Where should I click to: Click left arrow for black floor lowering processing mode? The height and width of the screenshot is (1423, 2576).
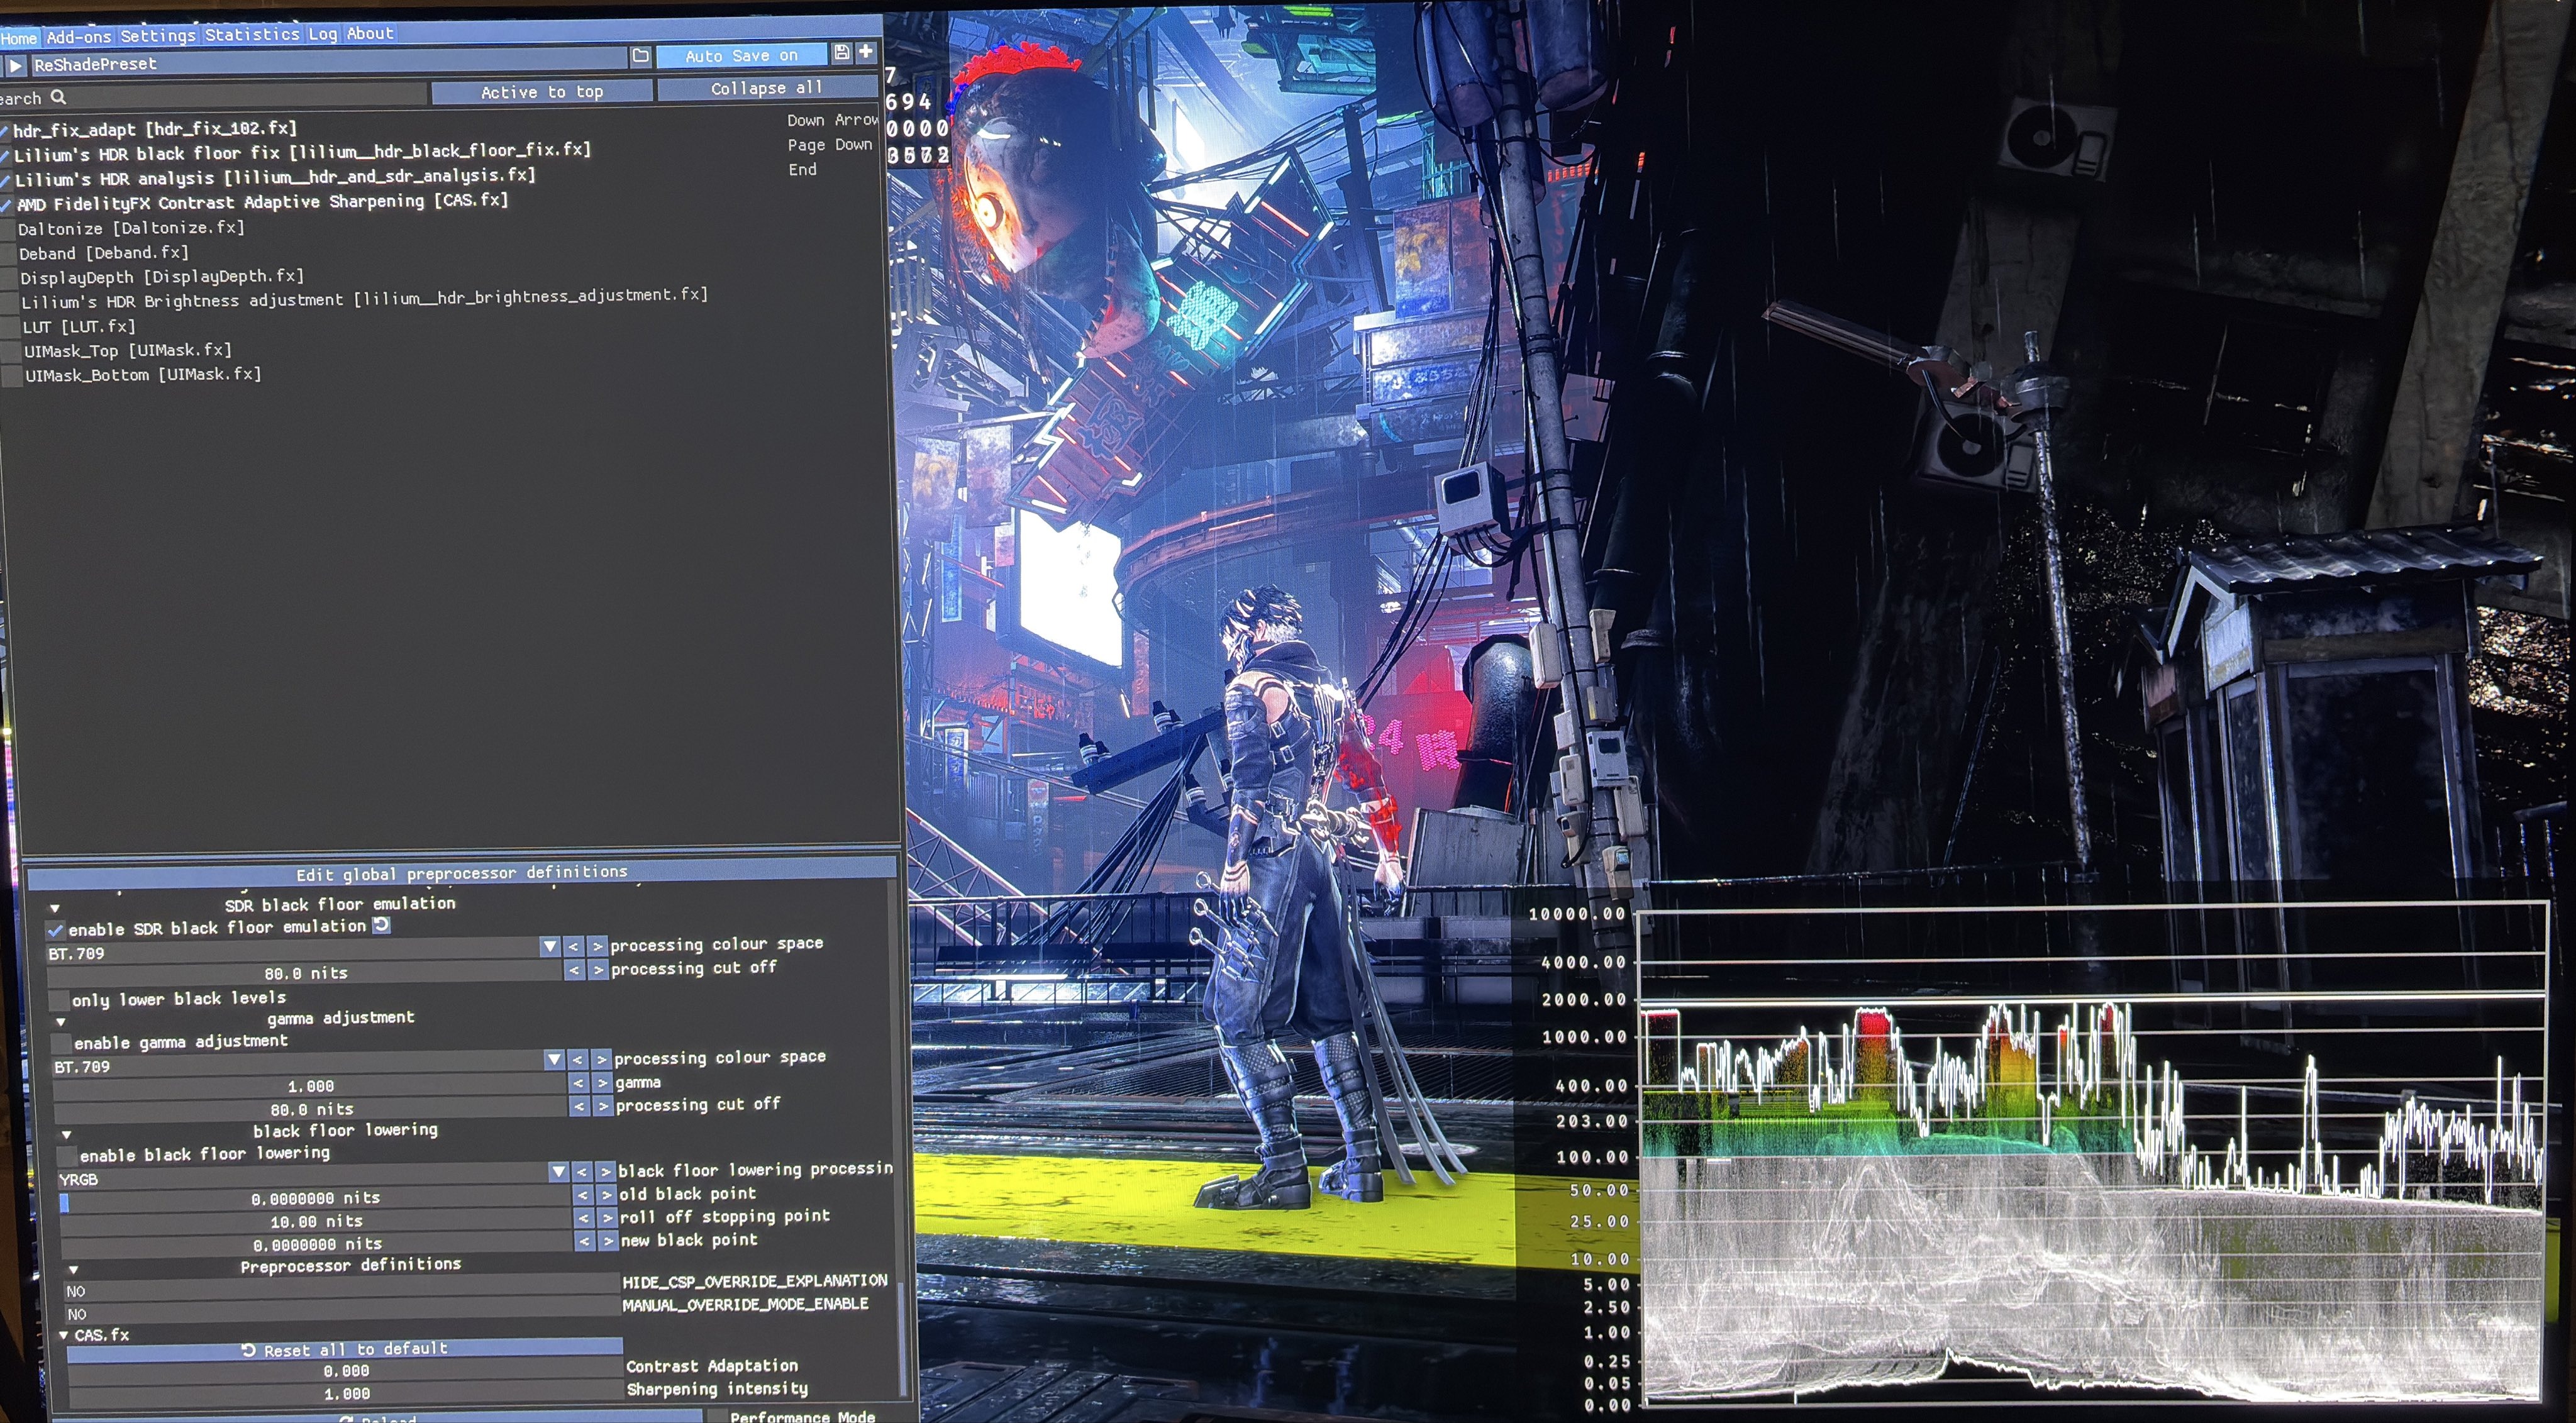click(582, 1171)
